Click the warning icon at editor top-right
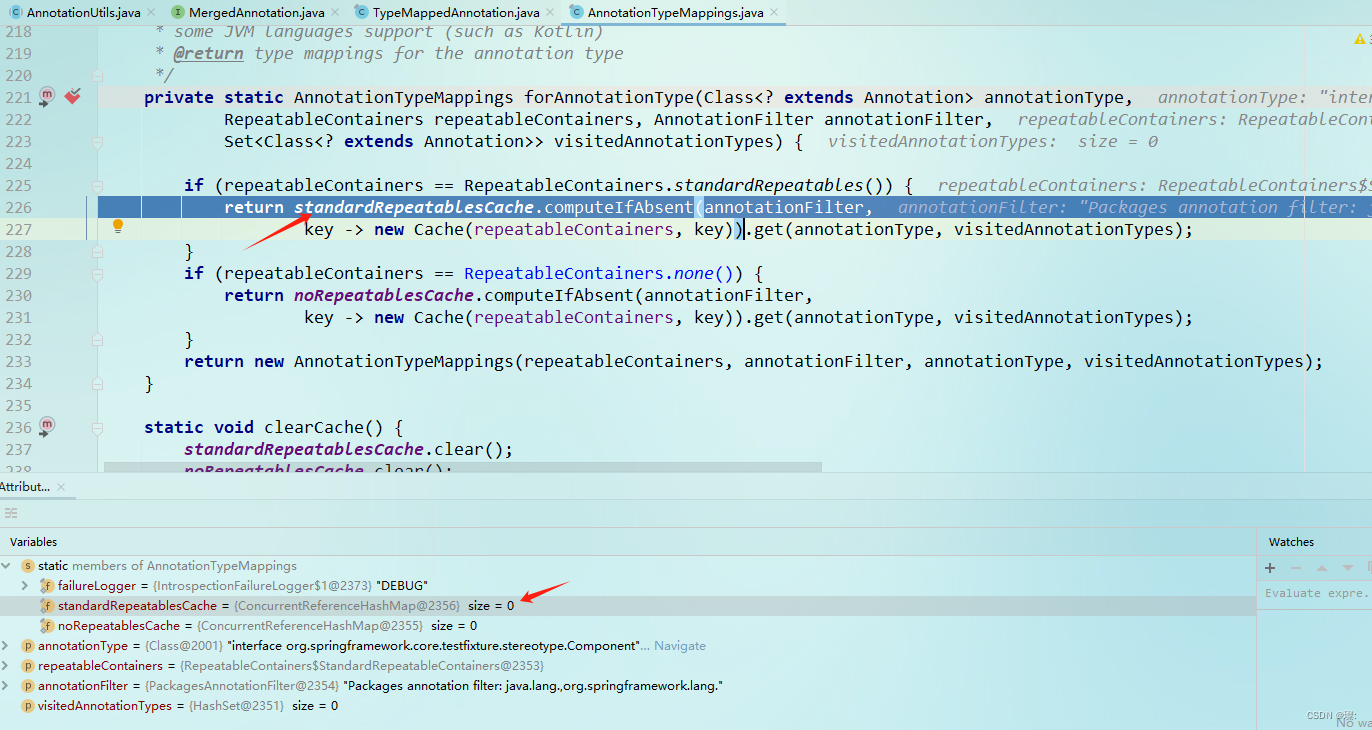Image resolution: width=1372 pixels, height=730 pixels. 1360,39
